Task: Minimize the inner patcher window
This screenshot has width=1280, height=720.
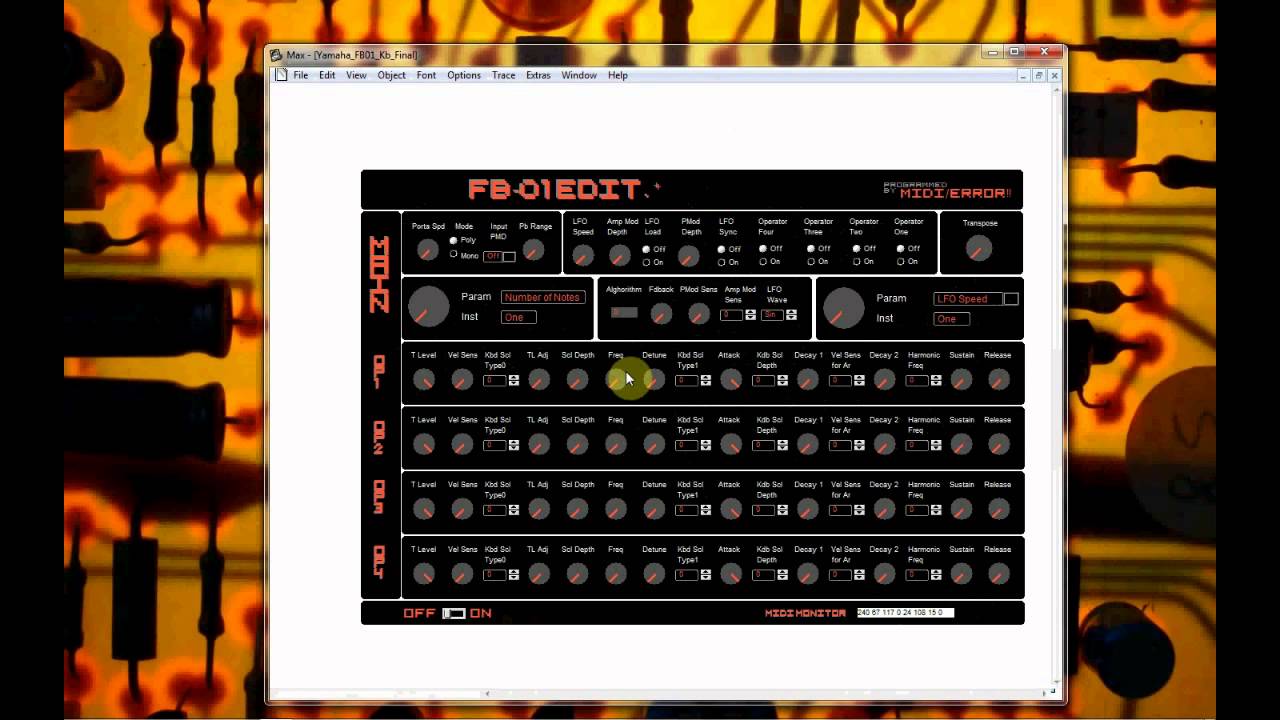Action: click(1023, 75)
